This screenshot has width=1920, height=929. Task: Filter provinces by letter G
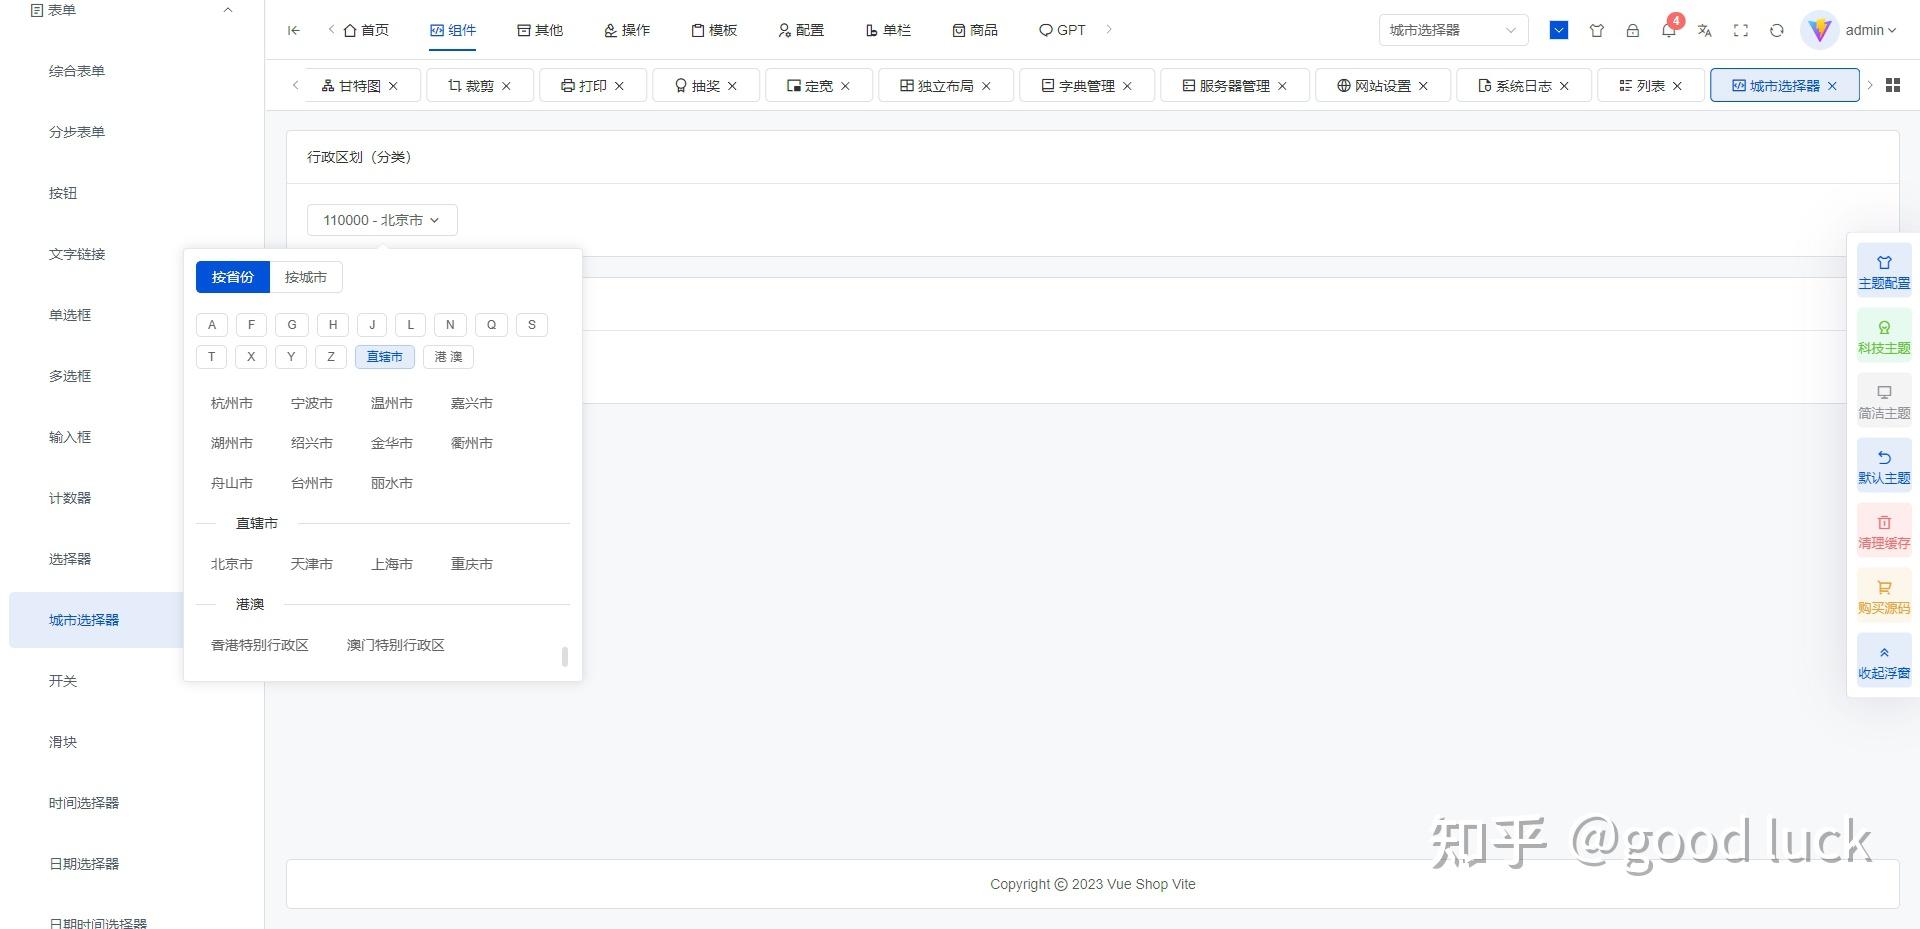pyautogui.click(x=292, y=325)
